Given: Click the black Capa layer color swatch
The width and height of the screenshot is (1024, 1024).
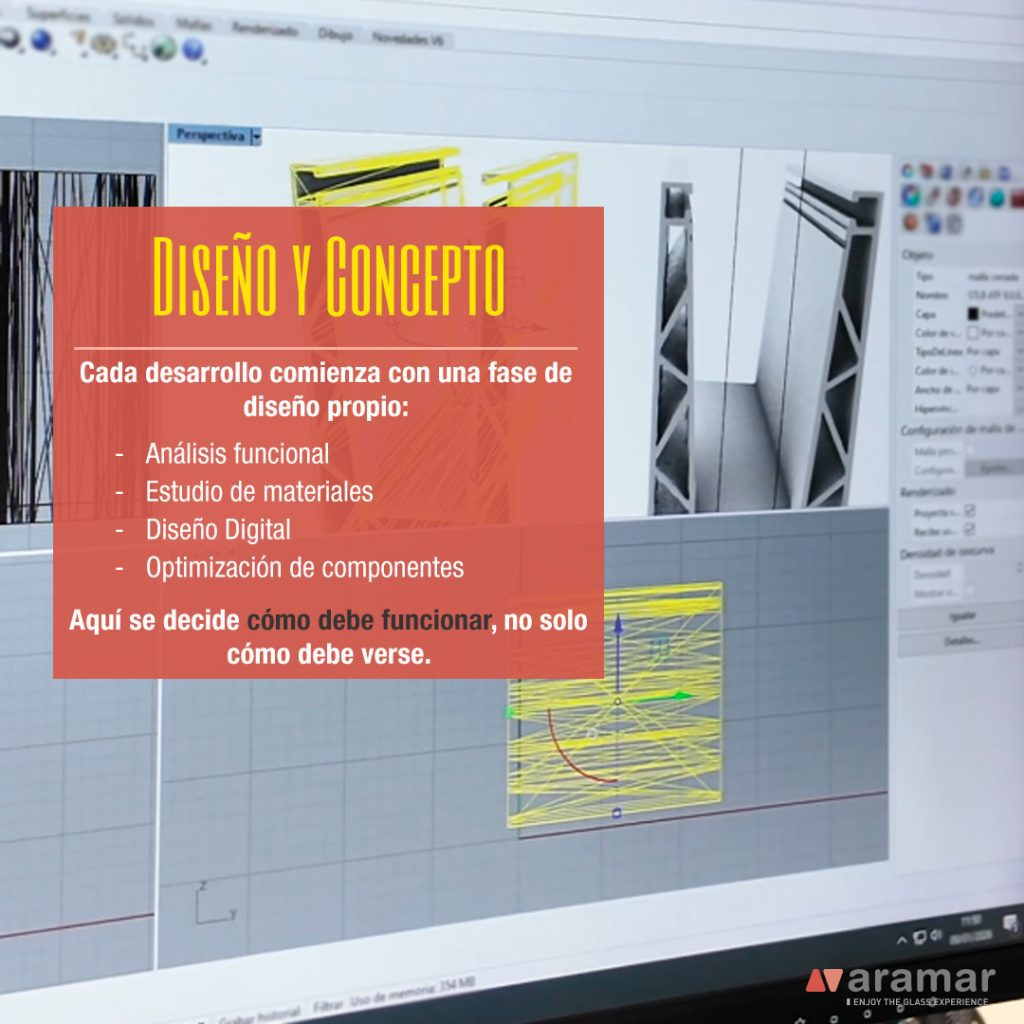Looking at the screenshot, I should point(973,314).
